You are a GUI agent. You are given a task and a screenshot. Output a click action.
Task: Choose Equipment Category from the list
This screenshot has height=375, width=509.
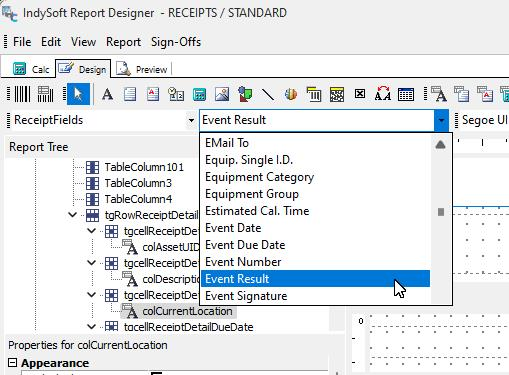pos(315,177)
